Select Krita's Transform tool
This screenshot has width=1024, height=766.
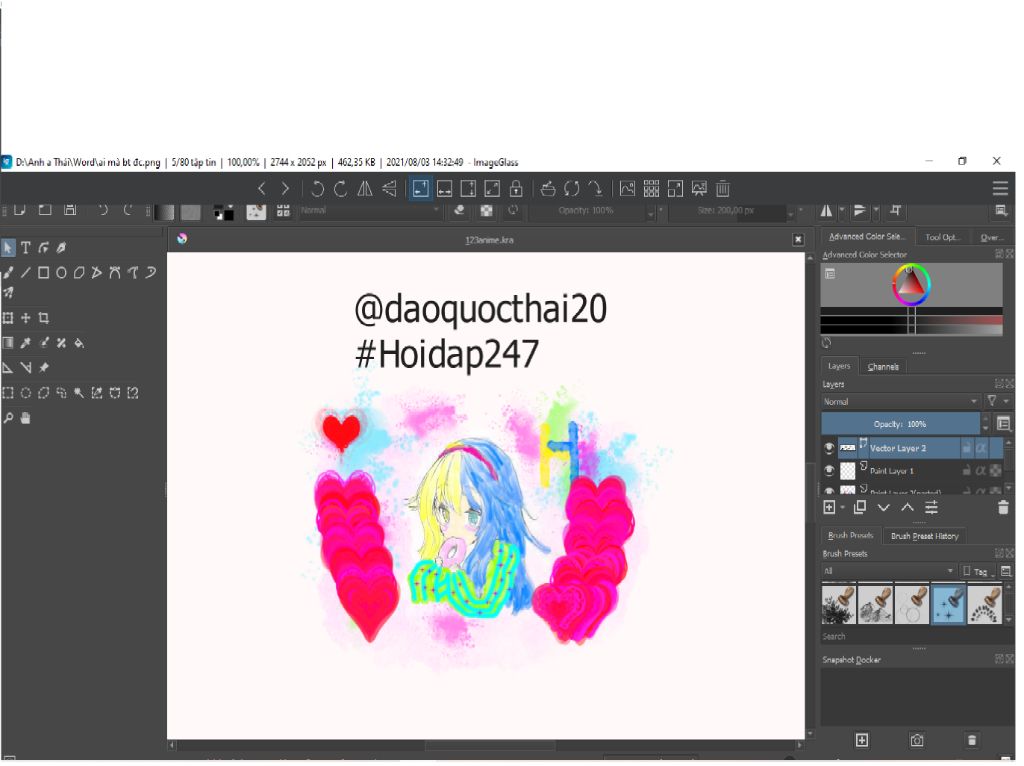click(x=8, y=319)
